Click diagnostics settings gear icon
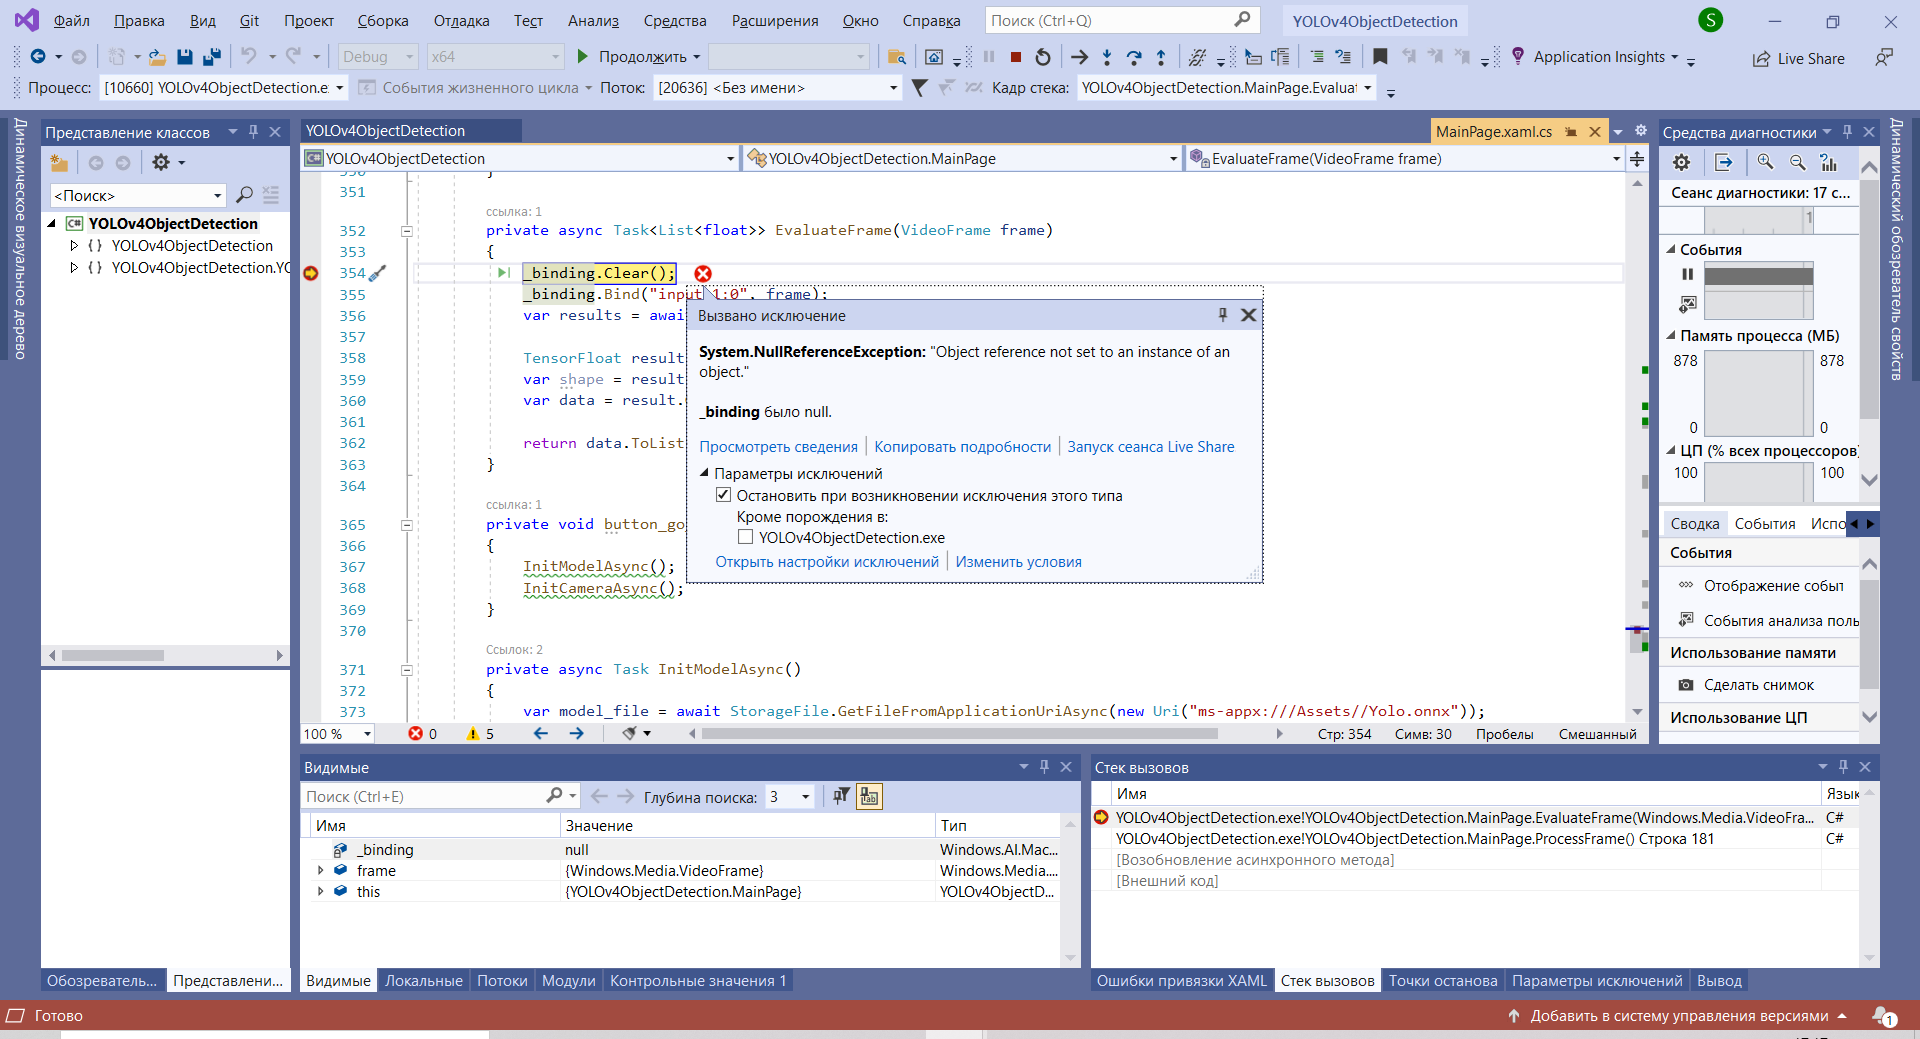The image size is (1920, 1039). click(x=1682, y=162)
